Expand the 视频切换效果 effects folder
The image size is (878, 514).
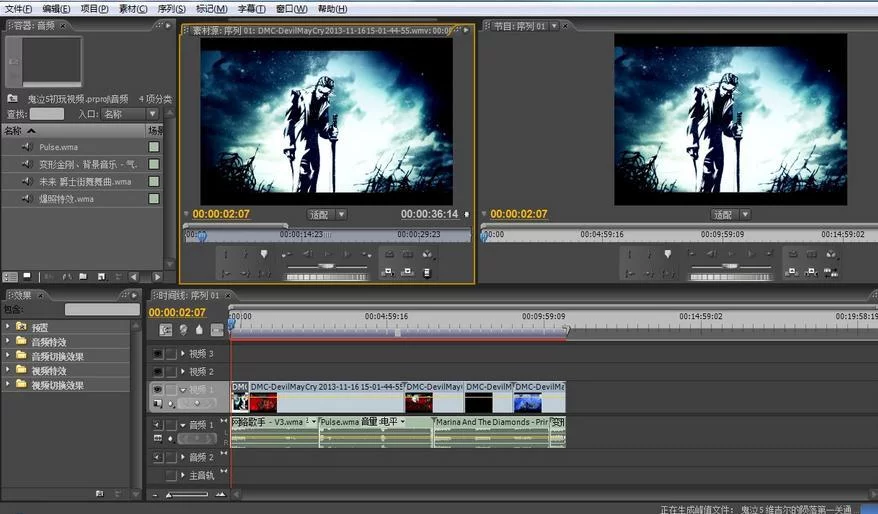[7, 384]
